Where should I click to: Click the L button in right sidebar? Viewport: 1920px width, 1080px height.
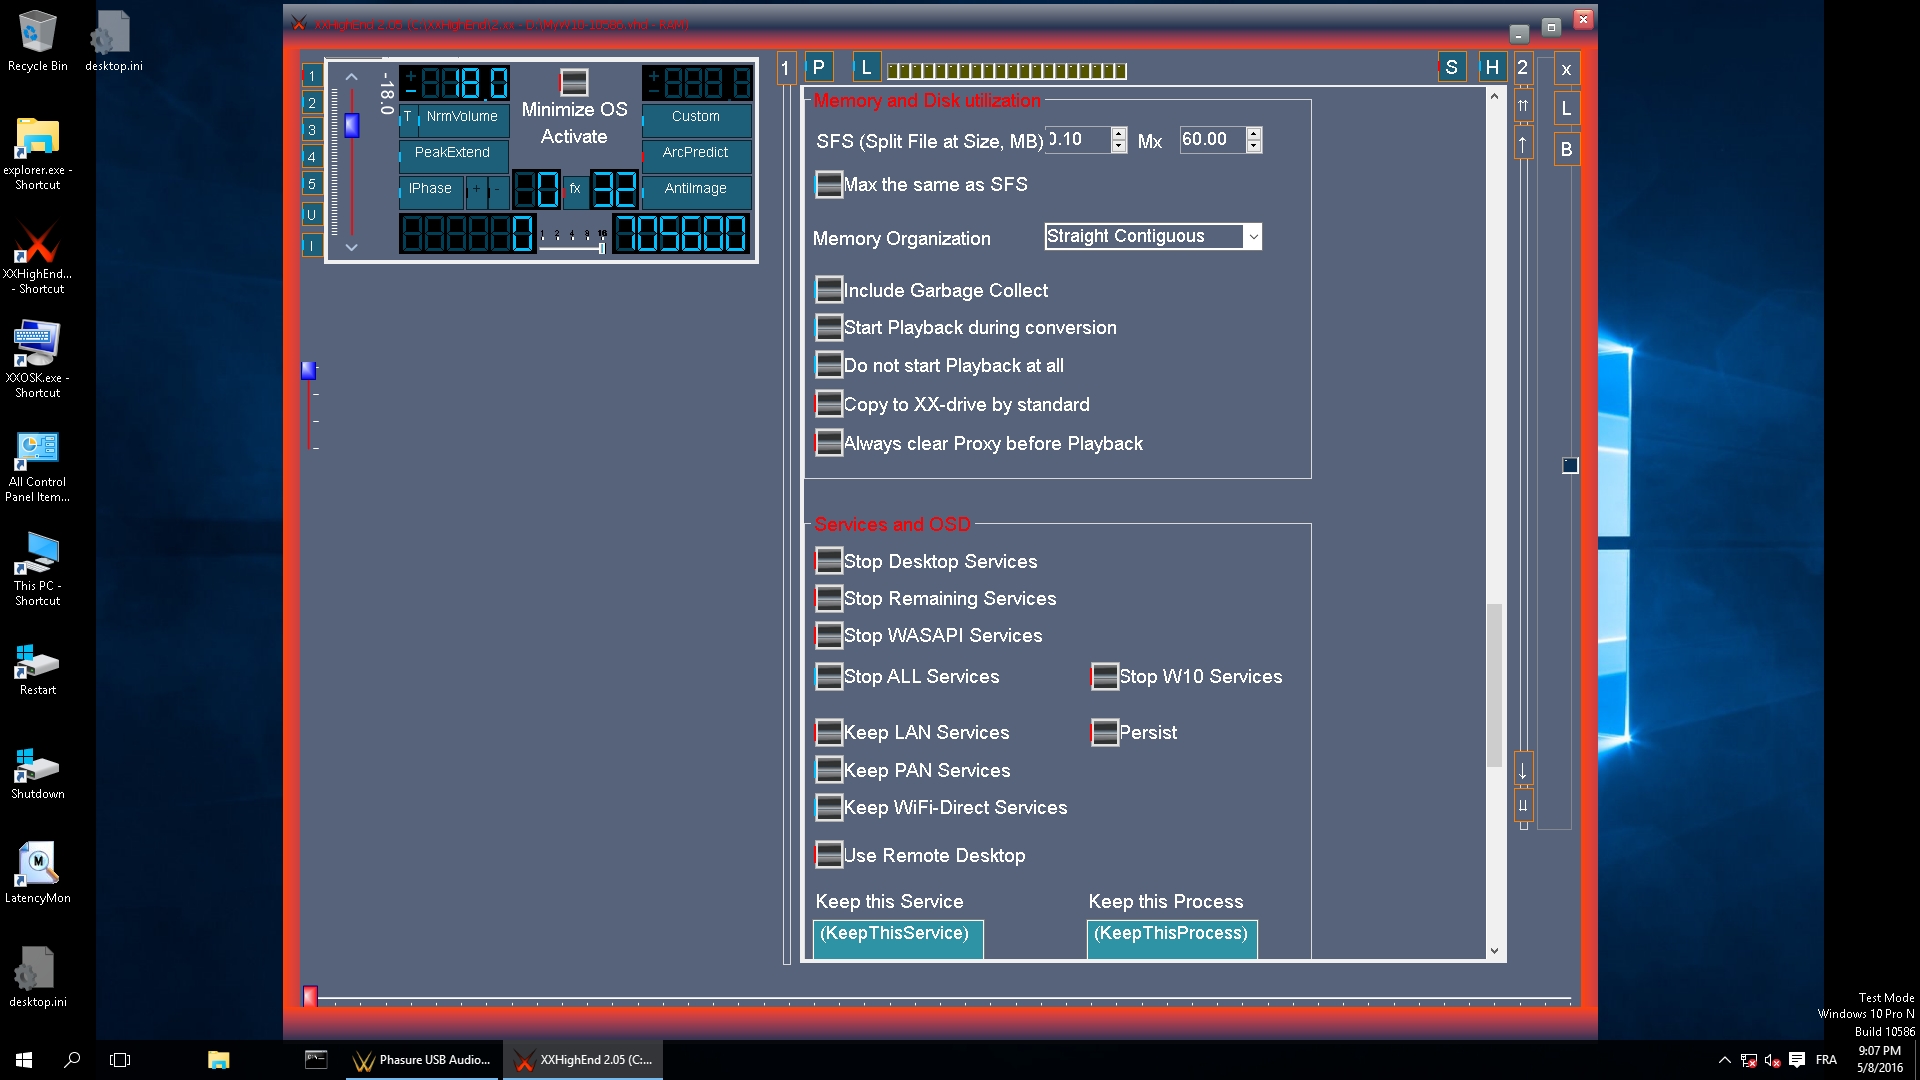[x=1566, y=109]
